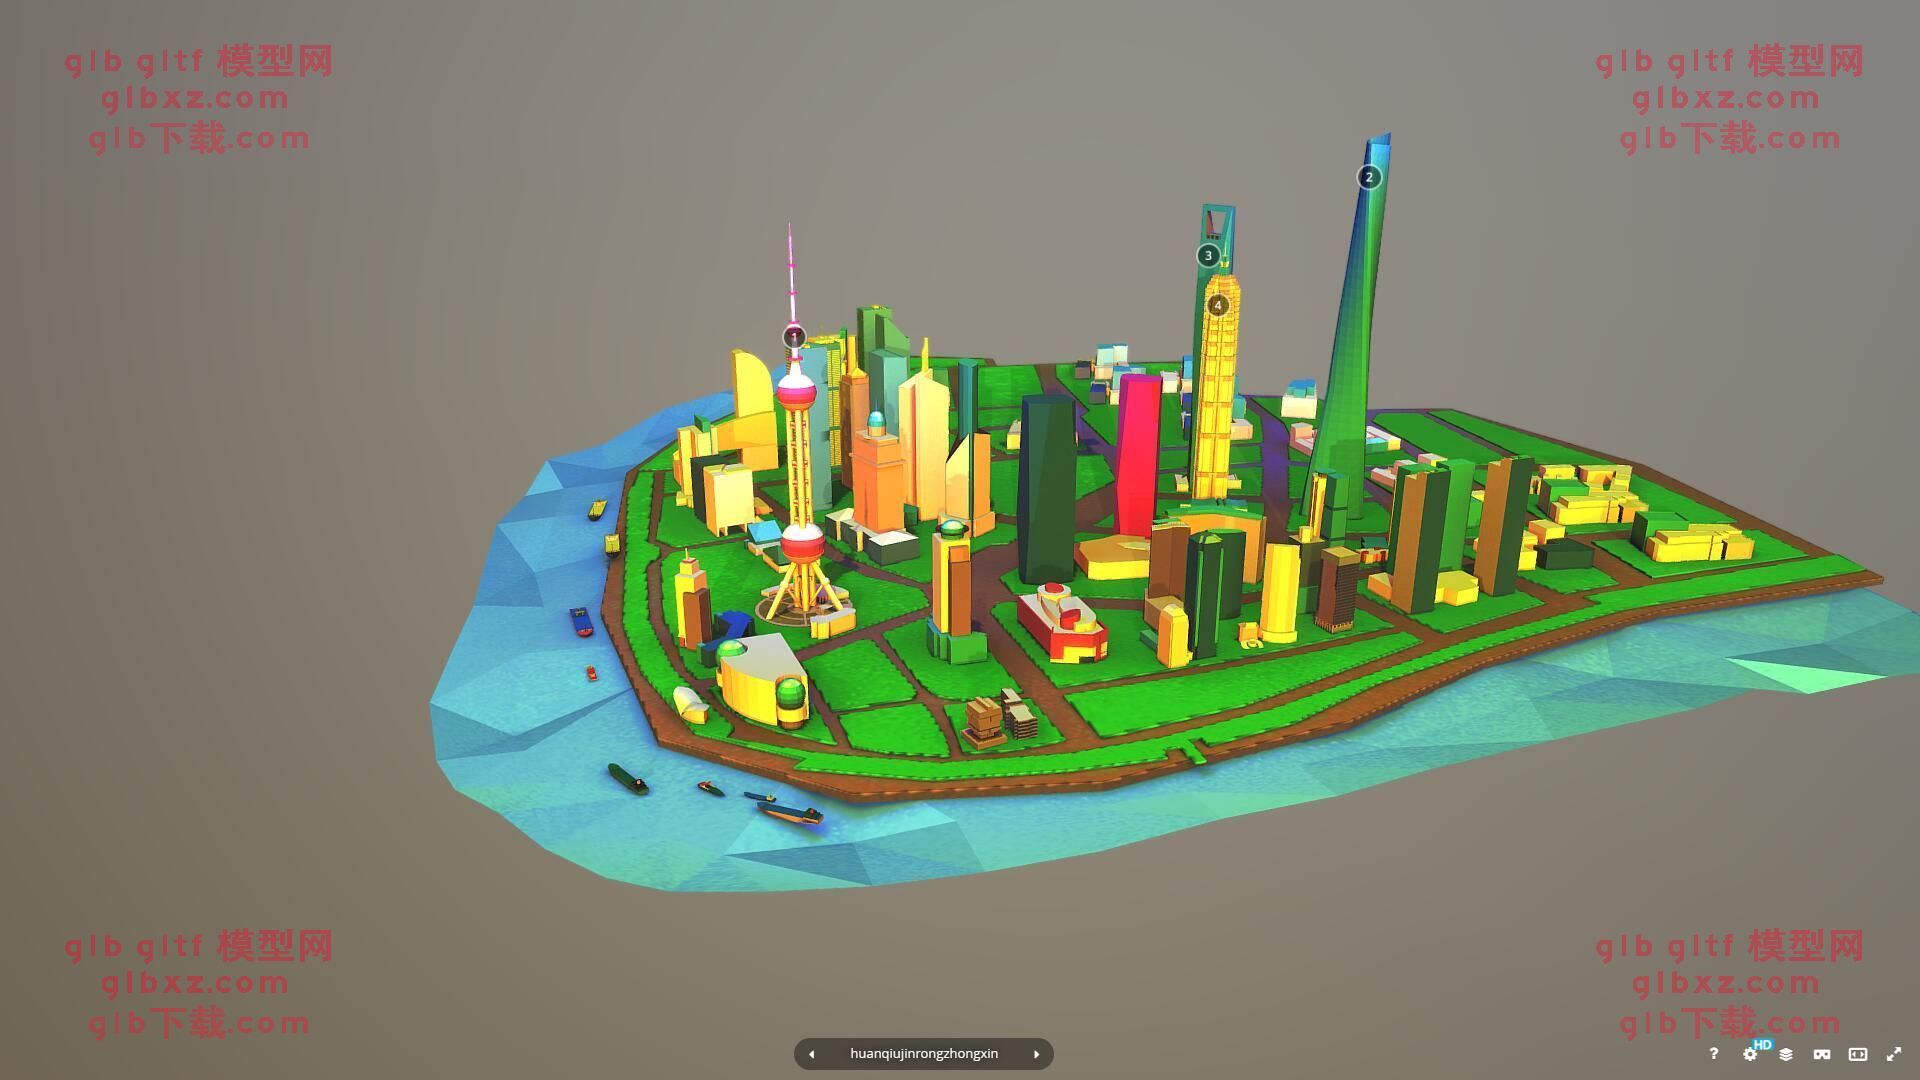Open the HD settings gear icon
Screen dimensions: 1920x1080
(1751, 1054)
